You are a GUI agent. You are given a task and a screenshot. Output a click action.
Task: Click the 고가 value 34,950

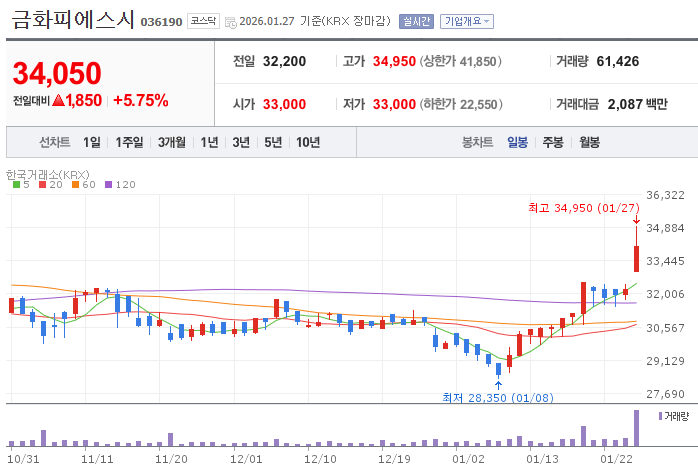(394, 61)
